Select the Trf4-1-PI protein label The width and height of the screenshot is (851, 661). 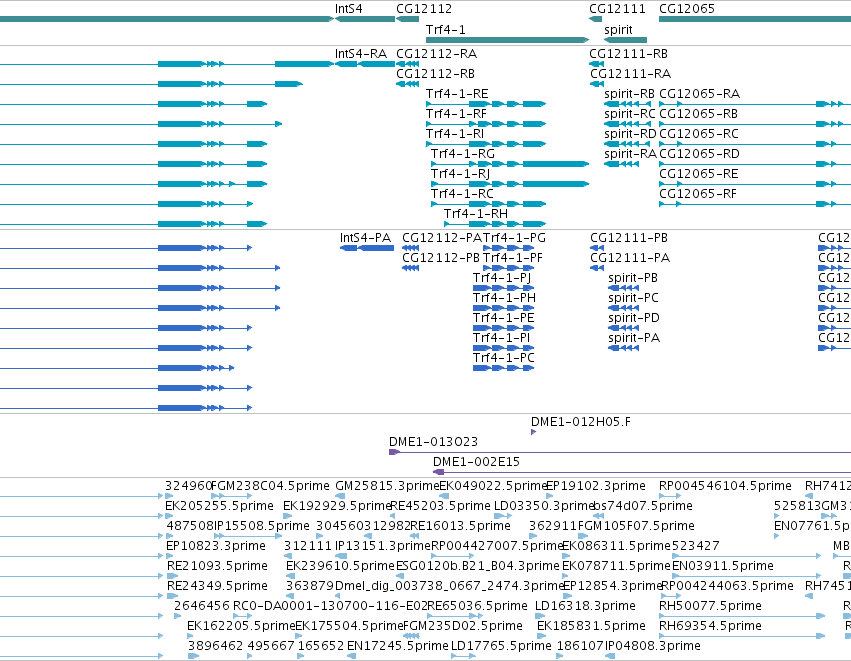[x=501, y=339]
